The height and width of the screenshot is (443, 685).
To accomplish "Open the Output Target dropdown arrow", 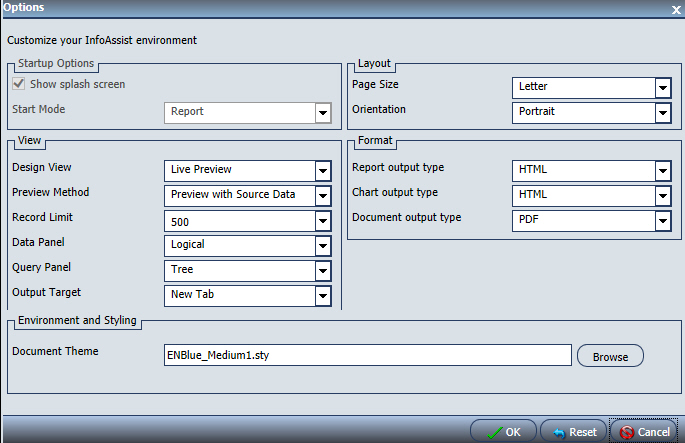I will (323, 296).
